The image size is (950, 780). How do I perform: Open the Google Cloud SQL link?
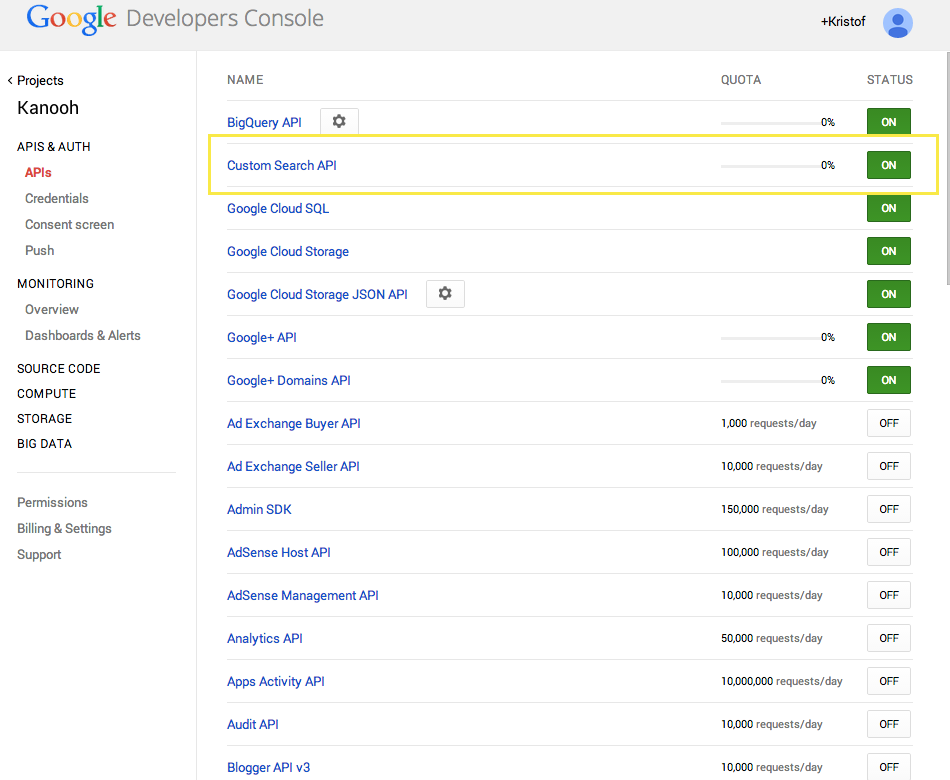click(278, 208)
